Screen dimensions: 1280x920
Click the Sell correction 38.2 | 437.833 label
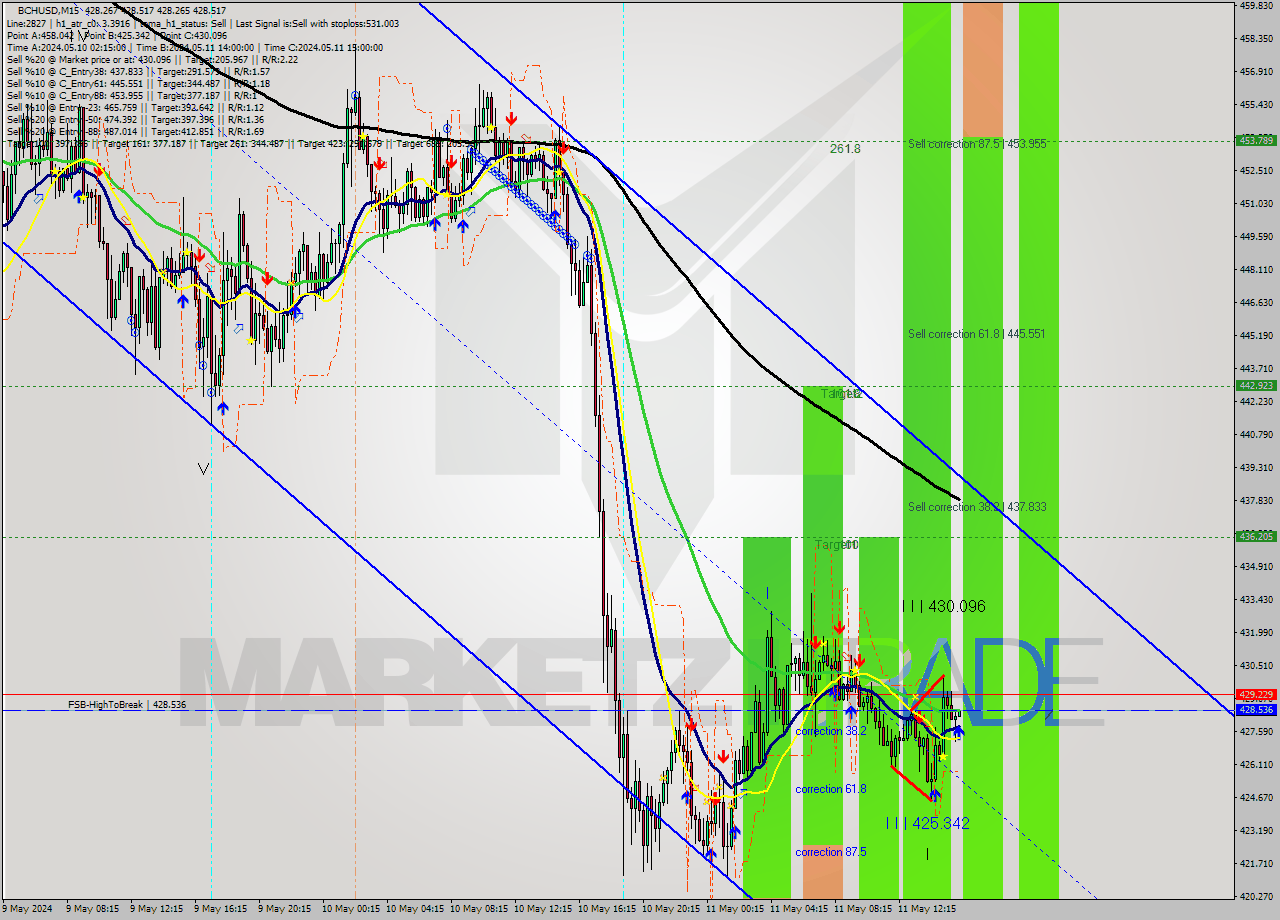[x=977, y=507]
